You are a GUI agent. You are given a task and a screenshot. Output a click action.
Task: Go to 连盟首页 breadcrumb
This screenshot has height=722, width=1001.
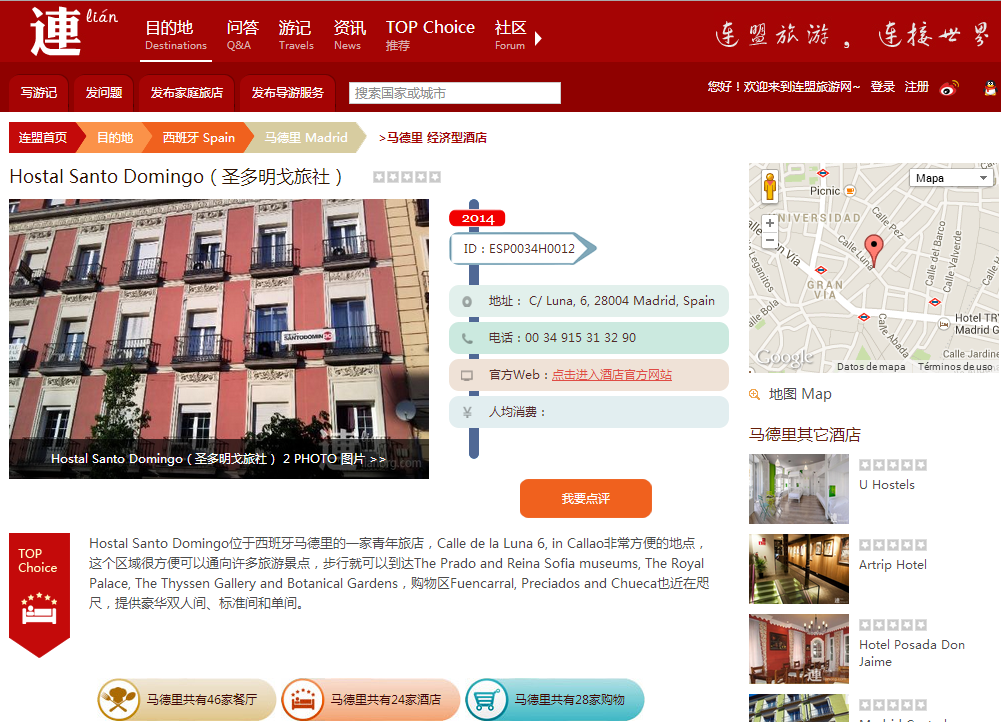pos(43,137)
